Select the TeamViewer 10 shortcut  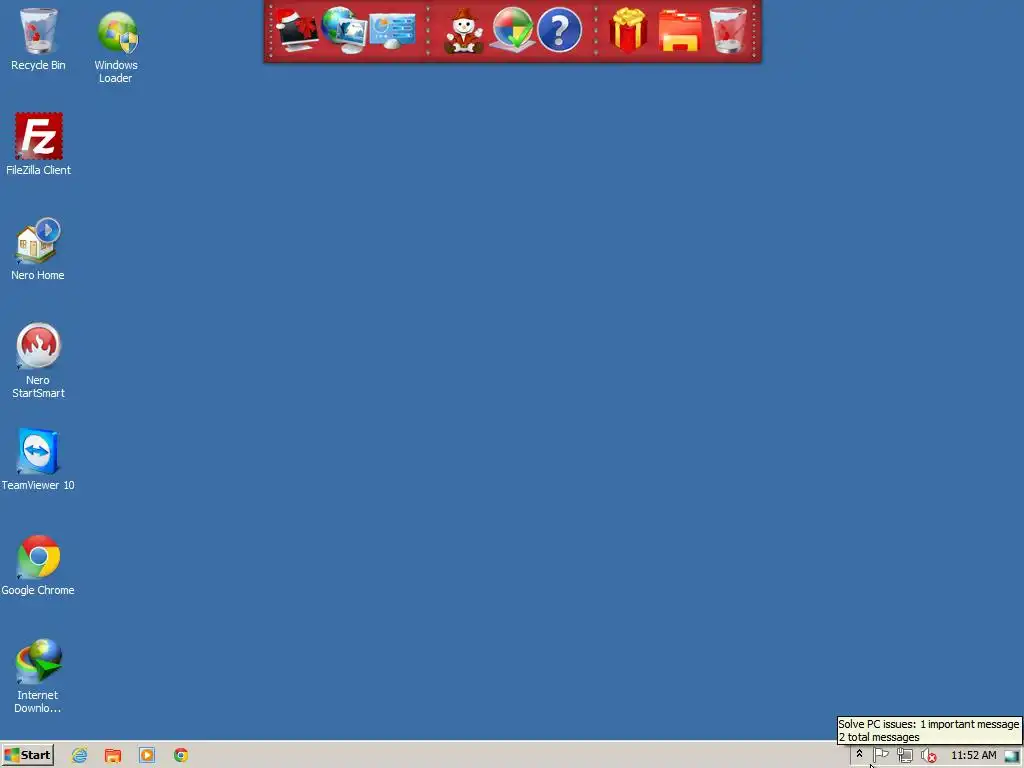click(x=38, y=459)
